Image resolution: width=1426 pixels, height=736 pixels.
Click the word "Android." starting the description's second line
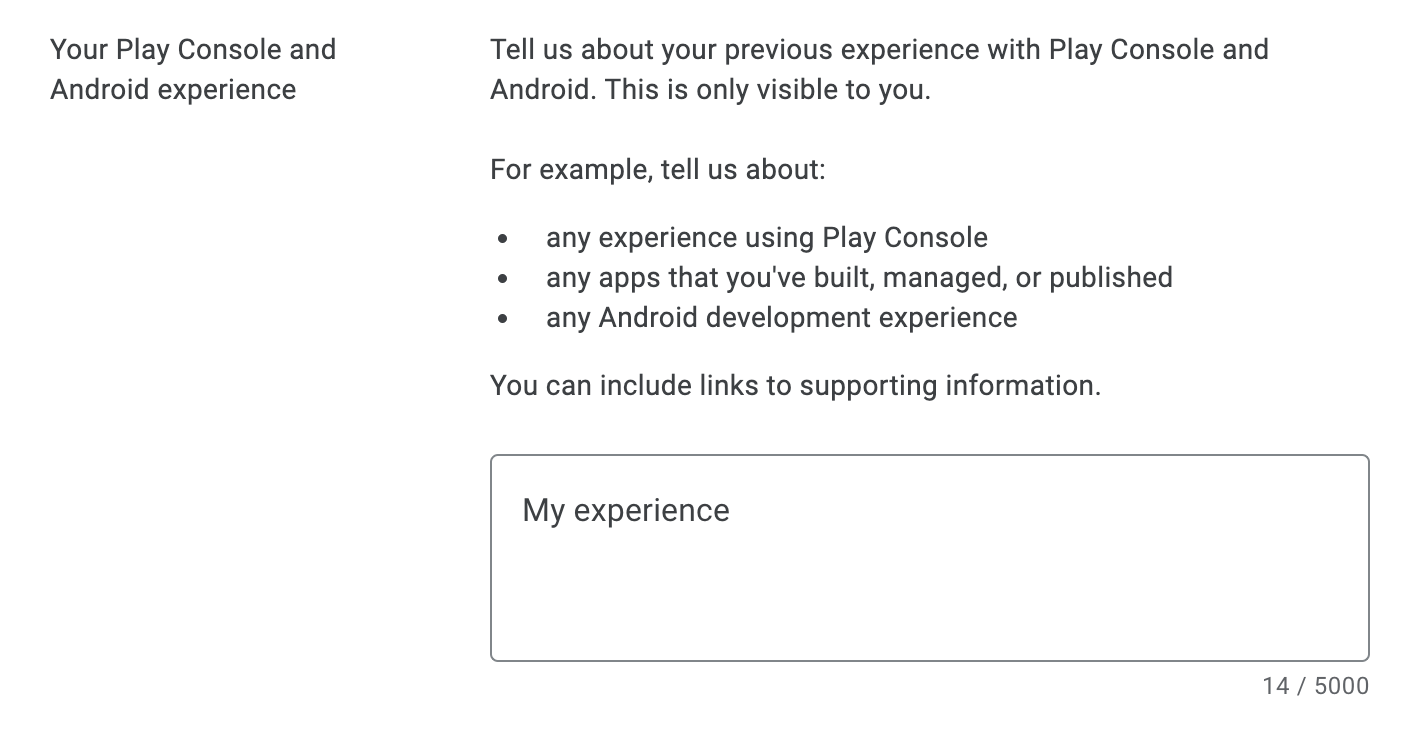540,90
